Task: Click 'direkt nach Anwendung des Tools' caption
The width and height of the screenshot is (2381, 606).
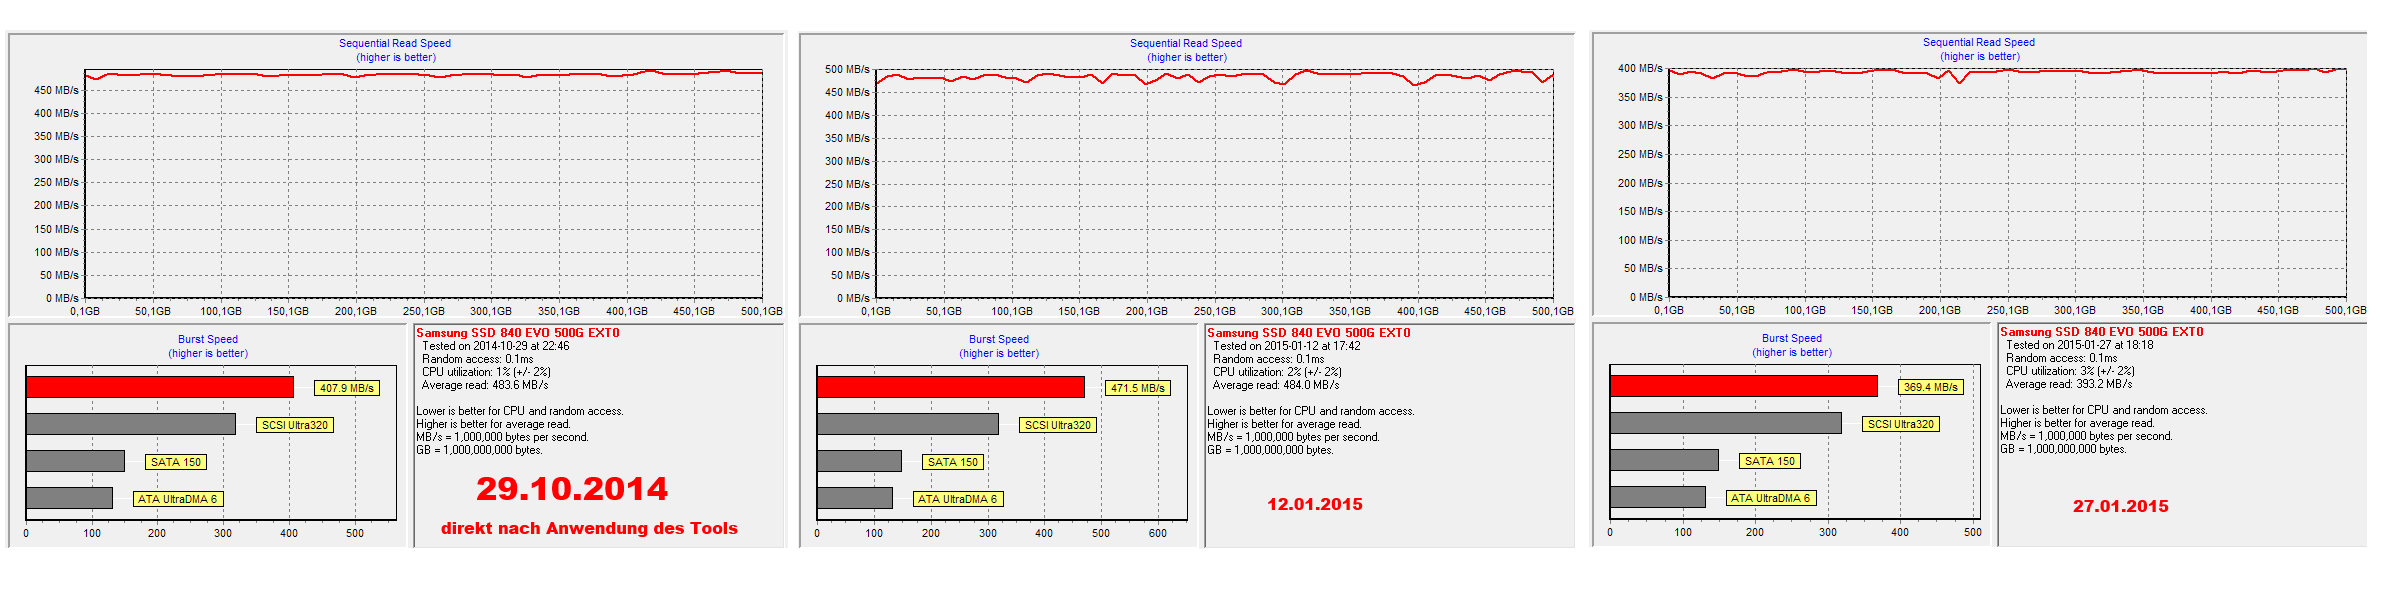Action: 589,528
